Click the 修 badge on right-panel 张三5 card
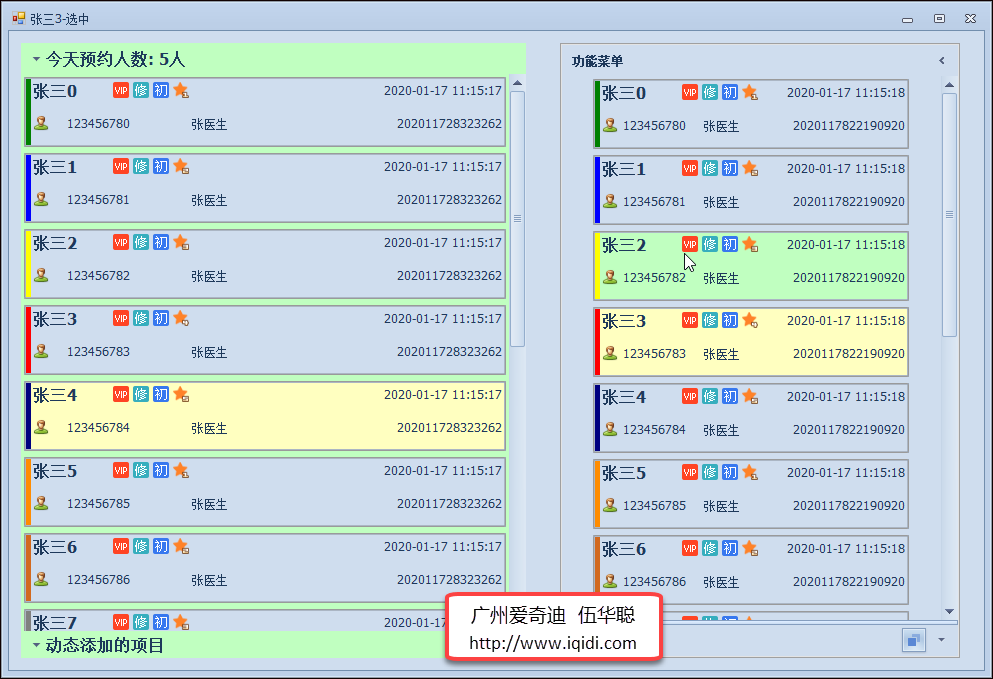Screen dimensions: 993x679 pos(710,472)
